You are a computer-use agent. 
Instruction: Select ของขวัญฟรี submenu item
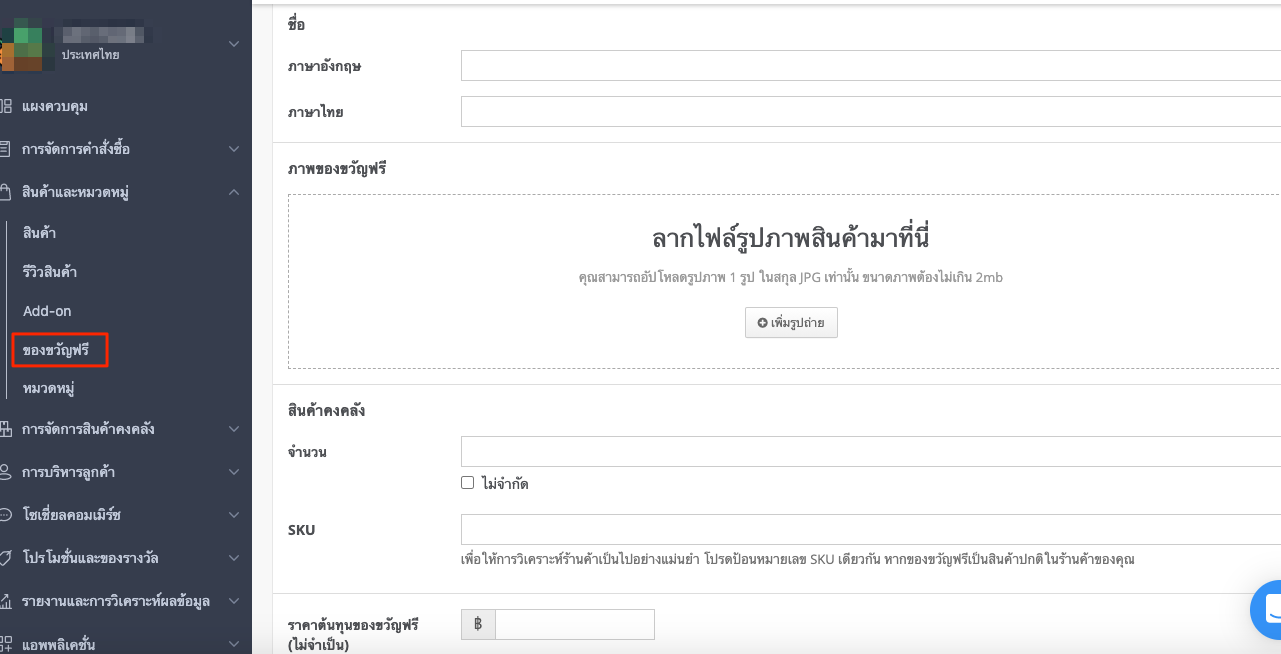point(56,350)
